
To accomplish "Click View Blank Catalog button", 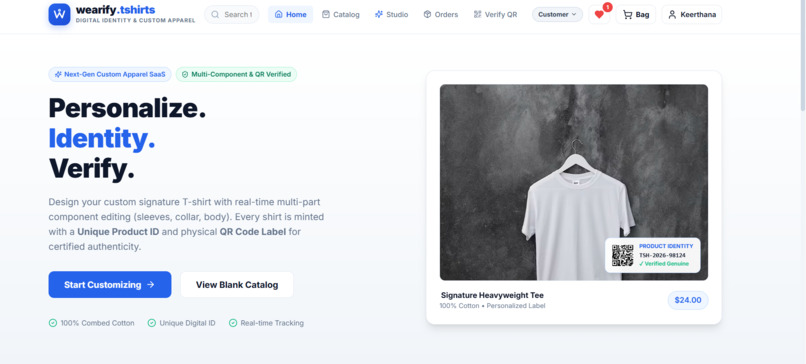I will click(237, 284).
